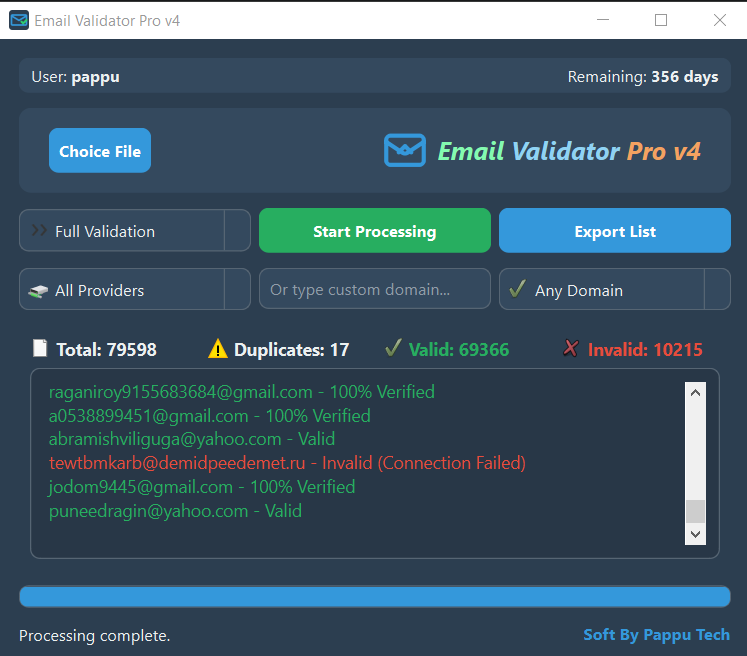Open the Full Validation mode dropdown

click(135, 231)
